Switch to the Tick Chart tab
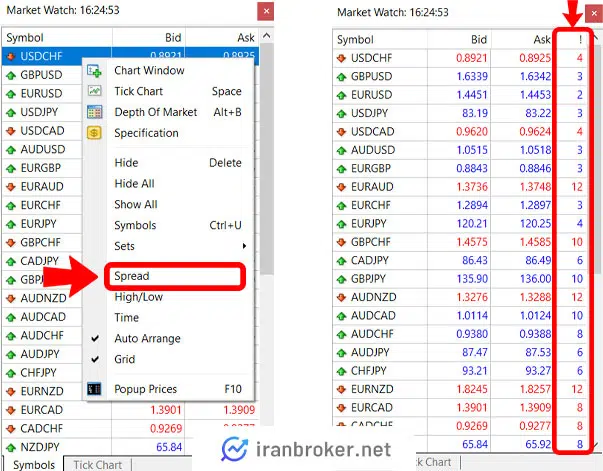 click(97, 464)
